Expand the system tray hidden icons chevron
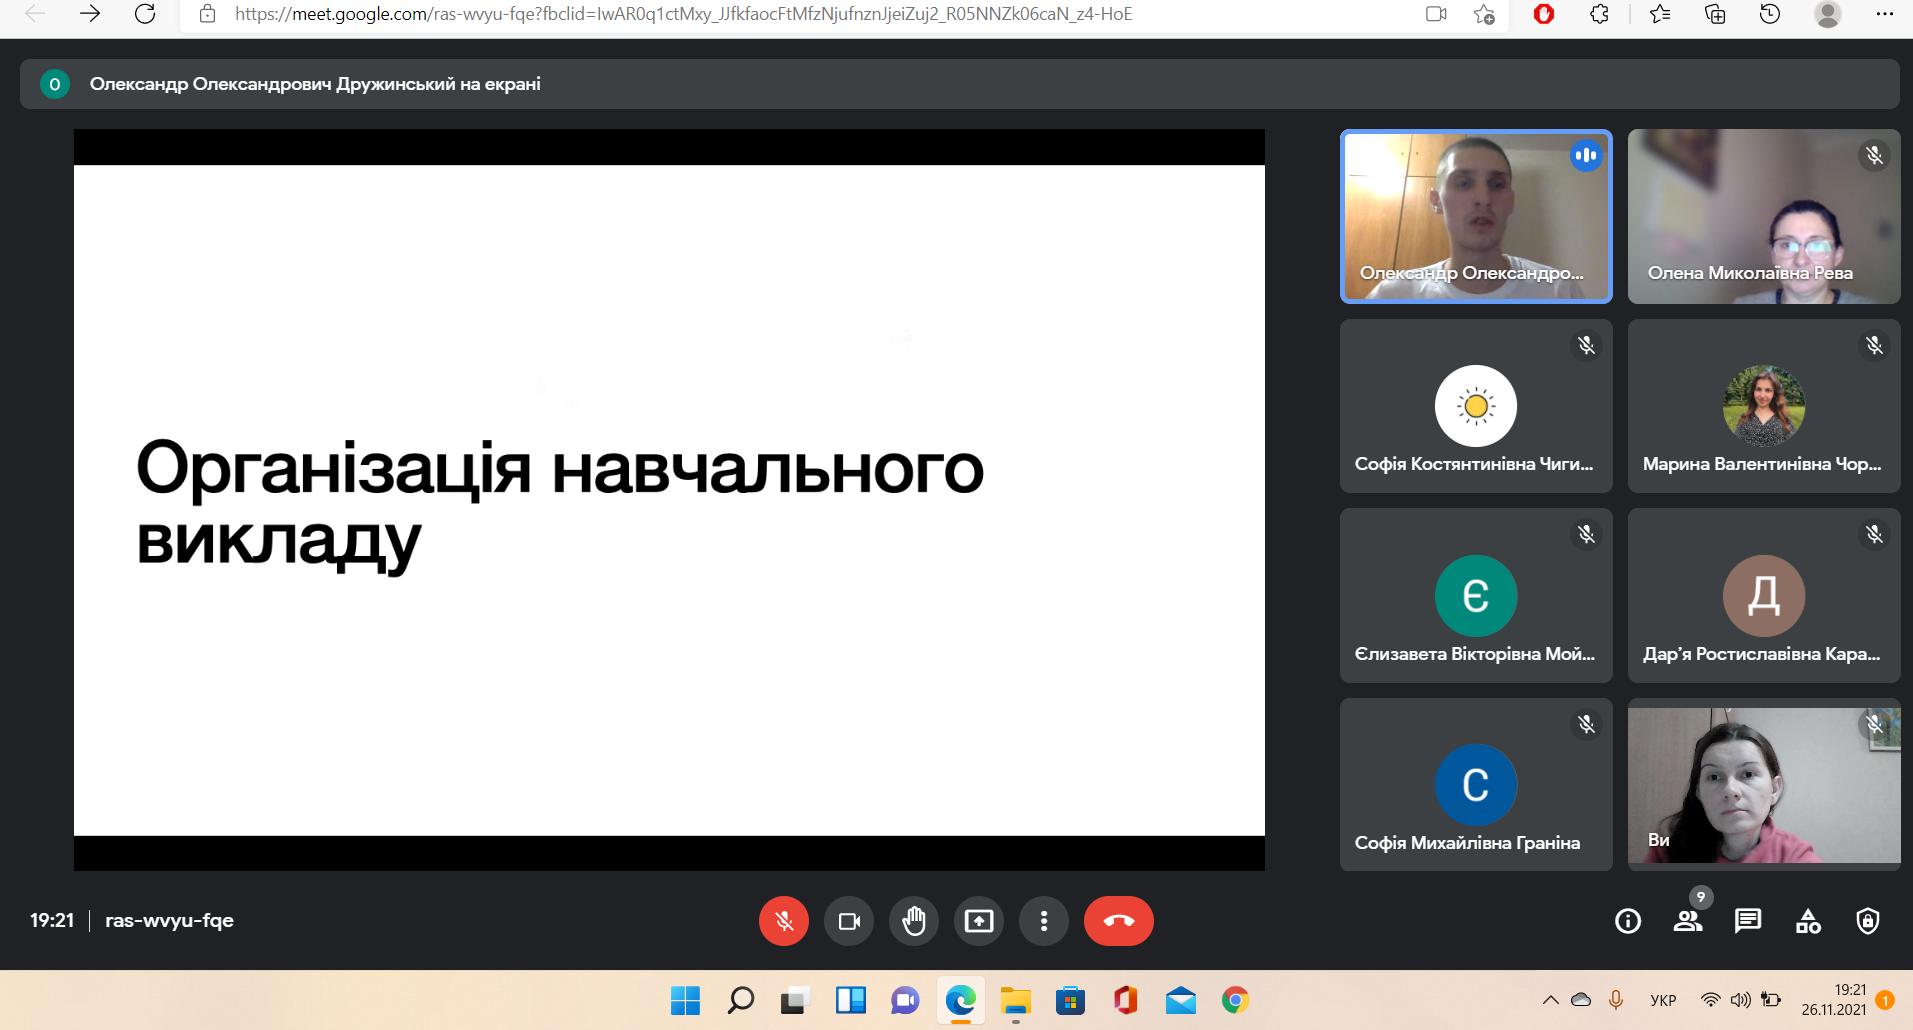The image size is (1913, 1030). (1550, 1000)
